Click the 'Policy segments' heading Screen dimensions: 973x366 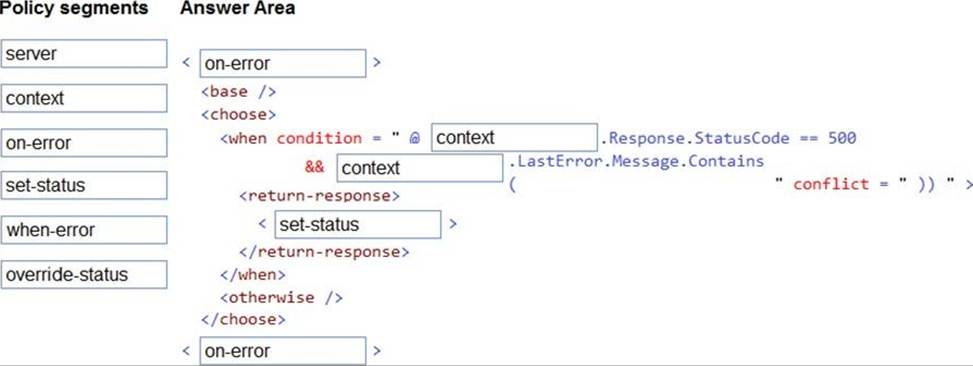74,8
